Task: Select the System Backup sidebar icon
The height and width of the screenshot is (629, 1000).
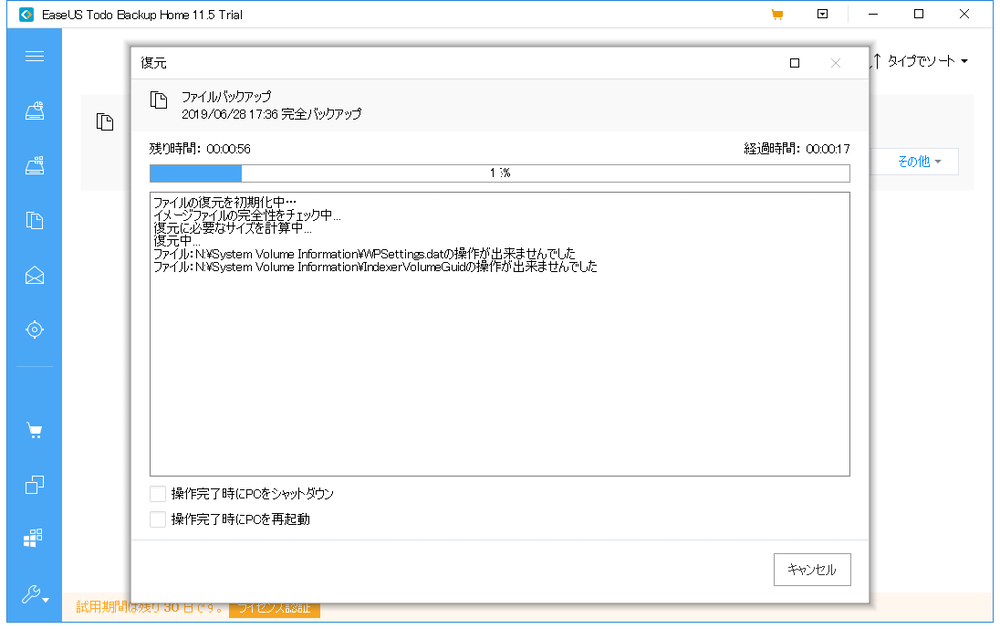Action: coord(34,166)
